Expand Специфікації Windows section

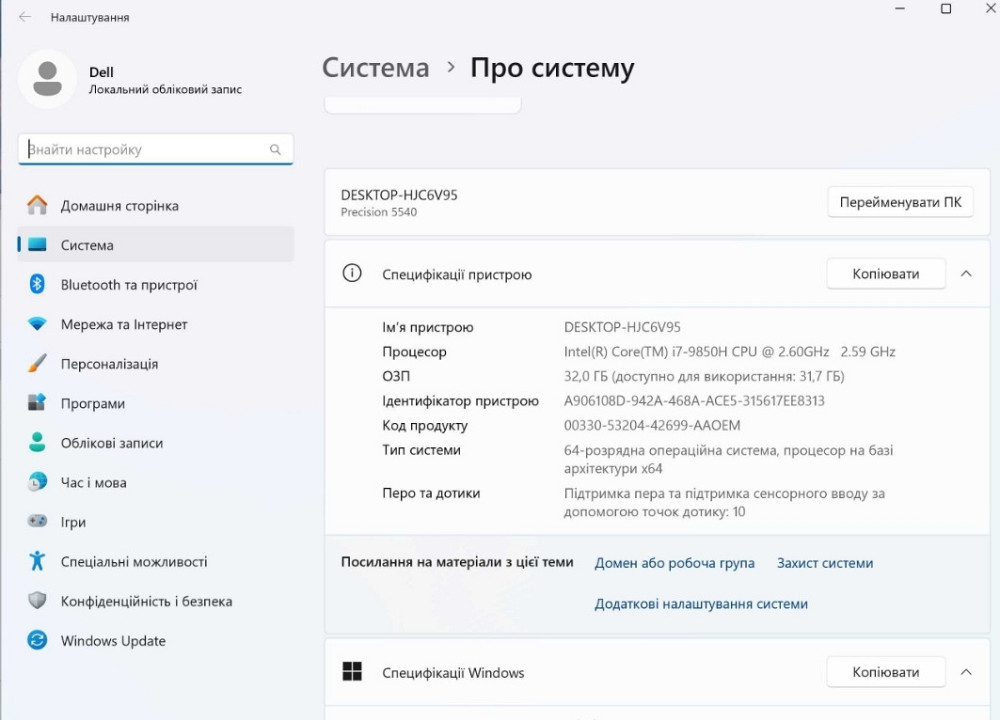(965, 672)
